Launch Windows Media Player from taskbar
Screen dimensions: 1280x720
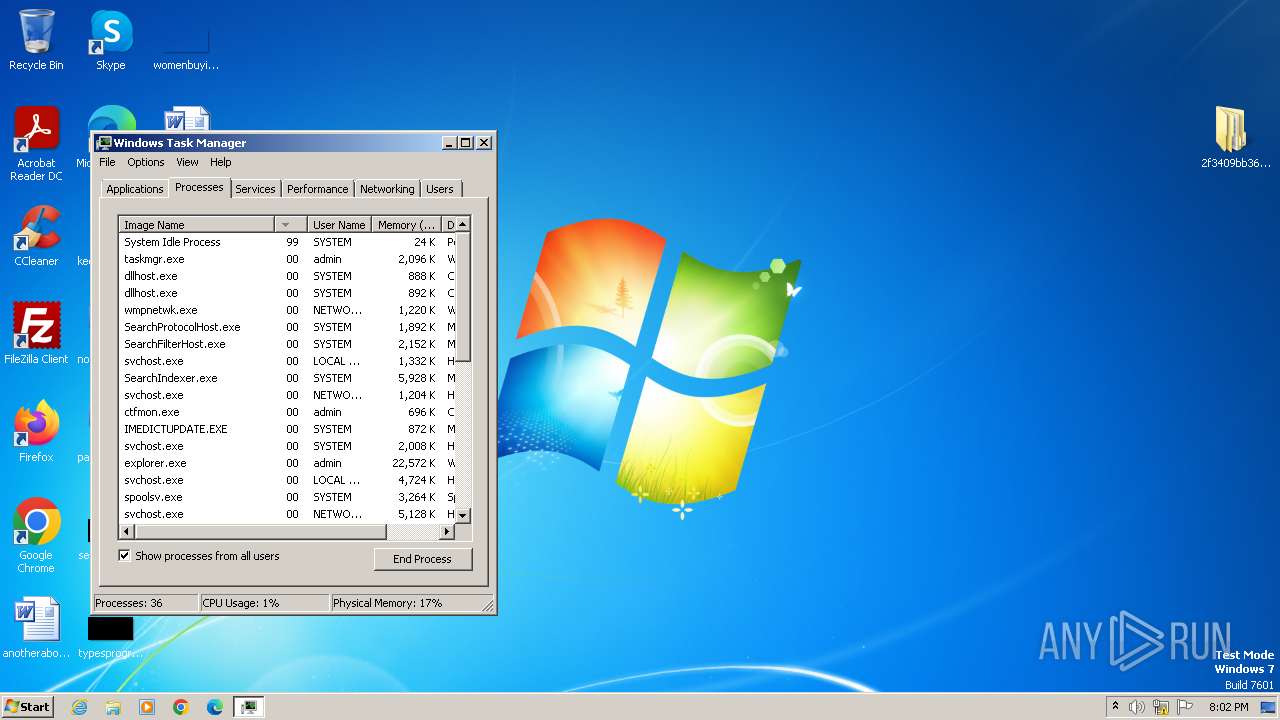(147, 707)
